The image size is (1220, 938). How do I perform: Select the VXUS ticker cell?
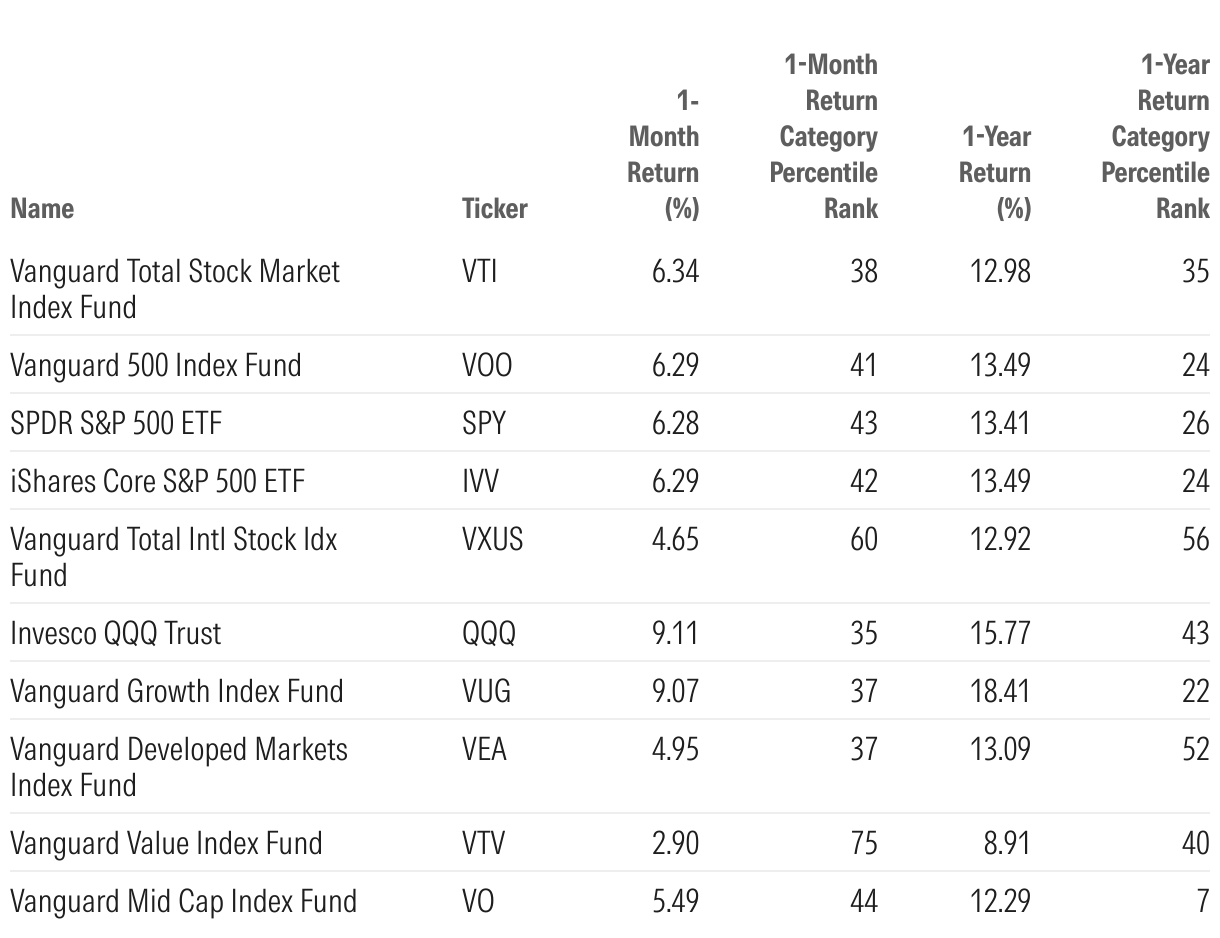pyautogui.click(x=491, y=538)
